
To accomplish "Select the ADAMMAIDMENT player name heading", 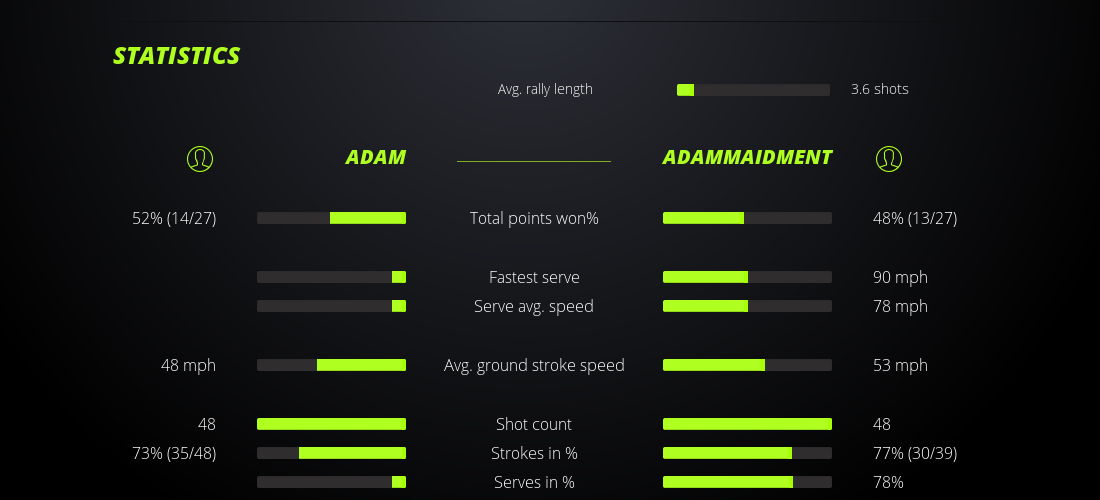I will point(747,157).
